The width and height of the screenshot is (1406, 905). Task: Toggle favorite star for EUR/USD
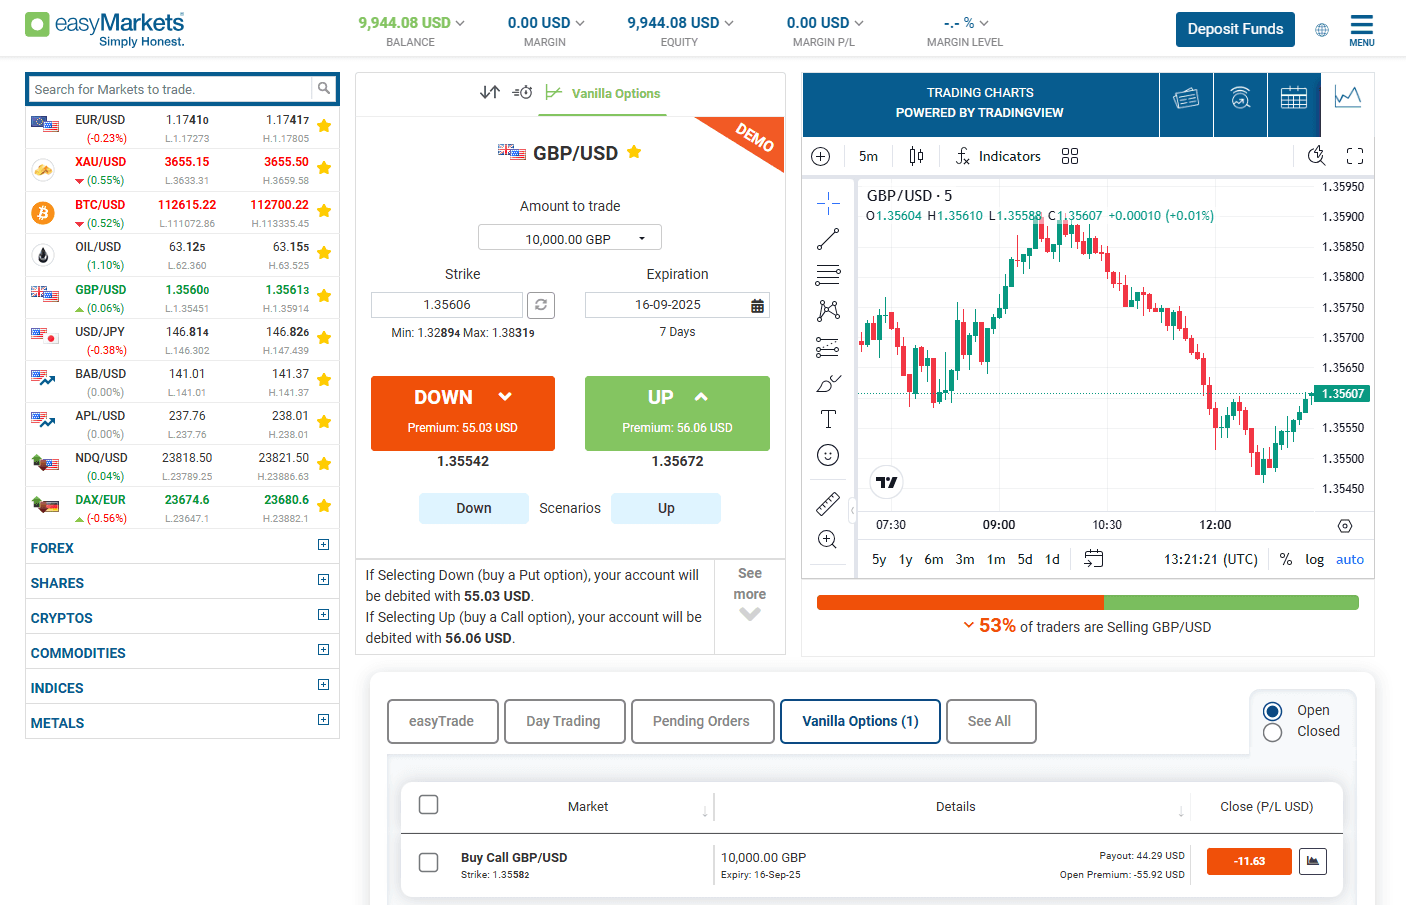[x=324, y=126]
